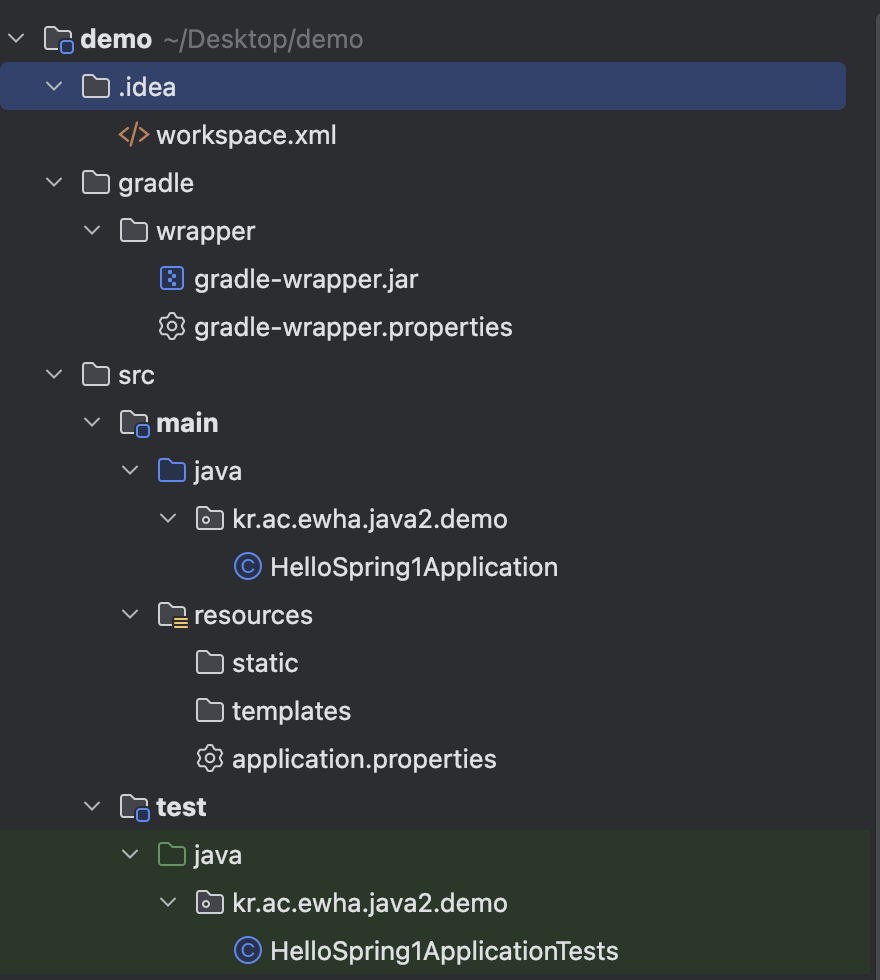Viewport: 880px width, 980px height.
Task: Click the resources folder icon
Action: click(172, 615)
